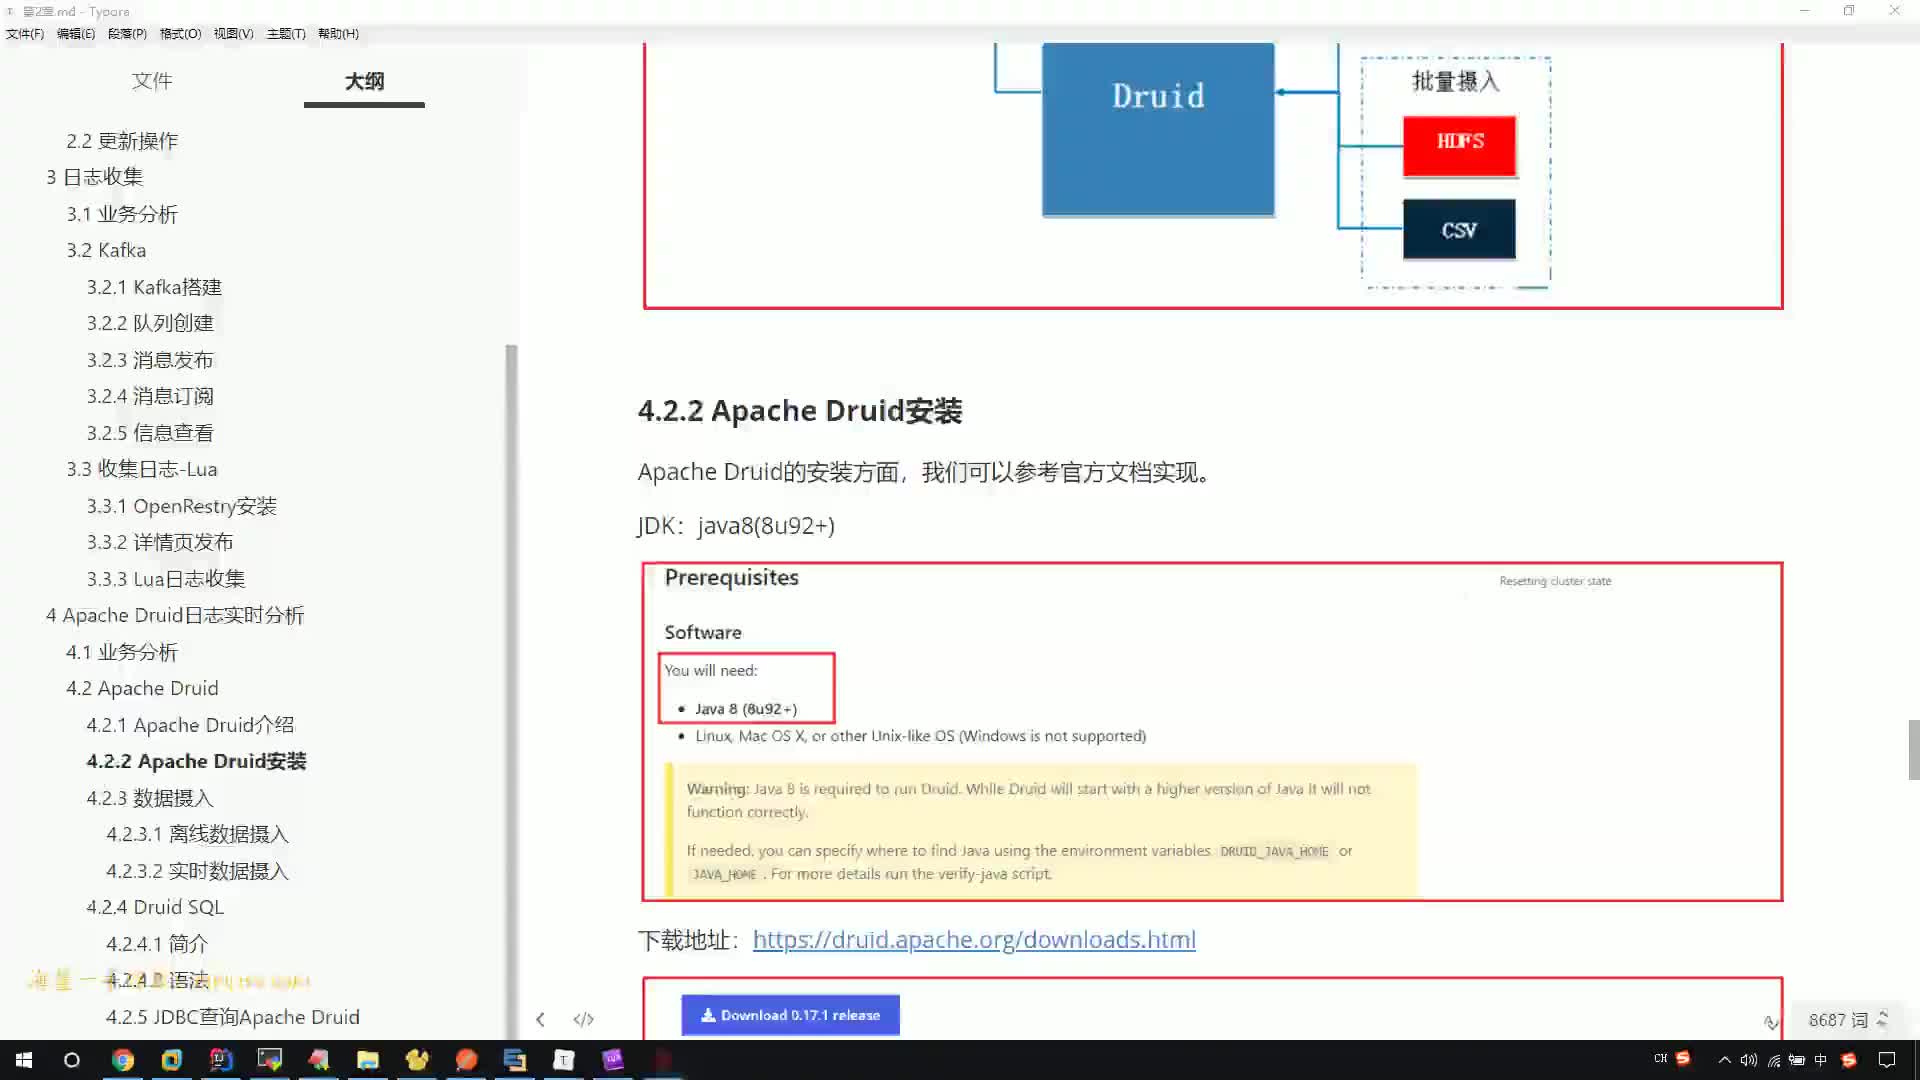Open Cortana search circle
This screenshot has height=1080, width=1920.
72,1060
